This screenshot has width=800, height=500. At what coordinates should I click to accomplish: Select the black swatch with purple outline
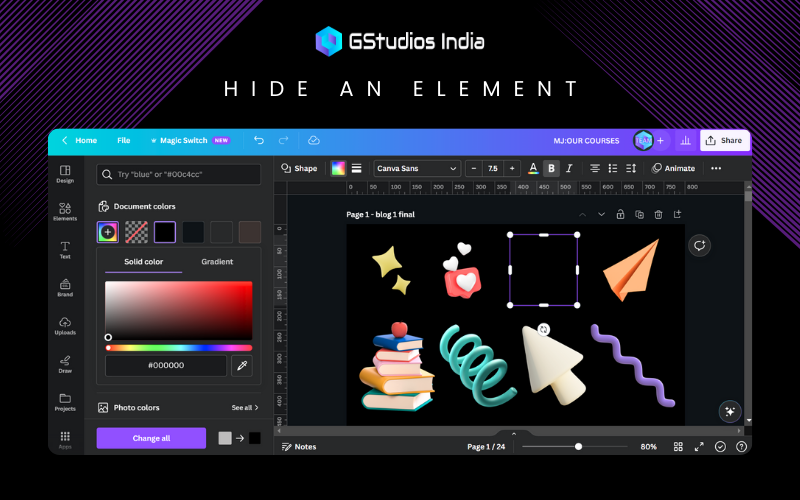[165, 232]
